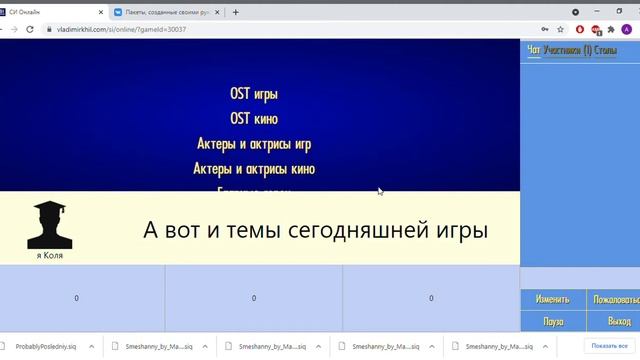
Task: Close the Пакеты, созданные своими руками tab
Action: pyautogui.click(x=217, y=12)
